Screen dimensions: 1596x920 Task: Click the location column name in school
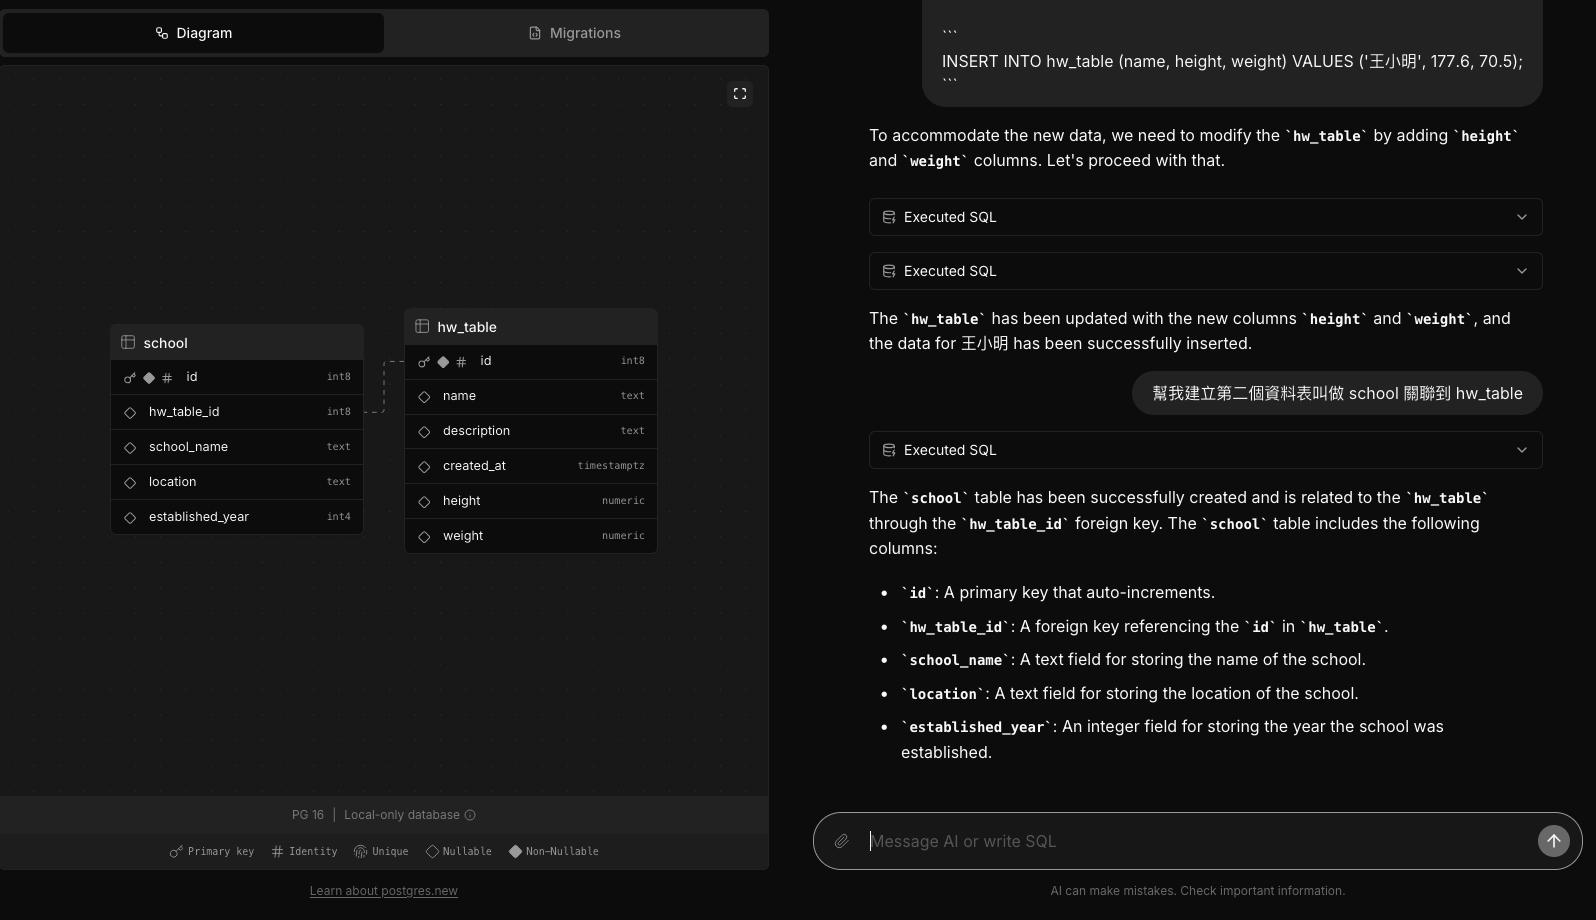(x=172, y=482)
